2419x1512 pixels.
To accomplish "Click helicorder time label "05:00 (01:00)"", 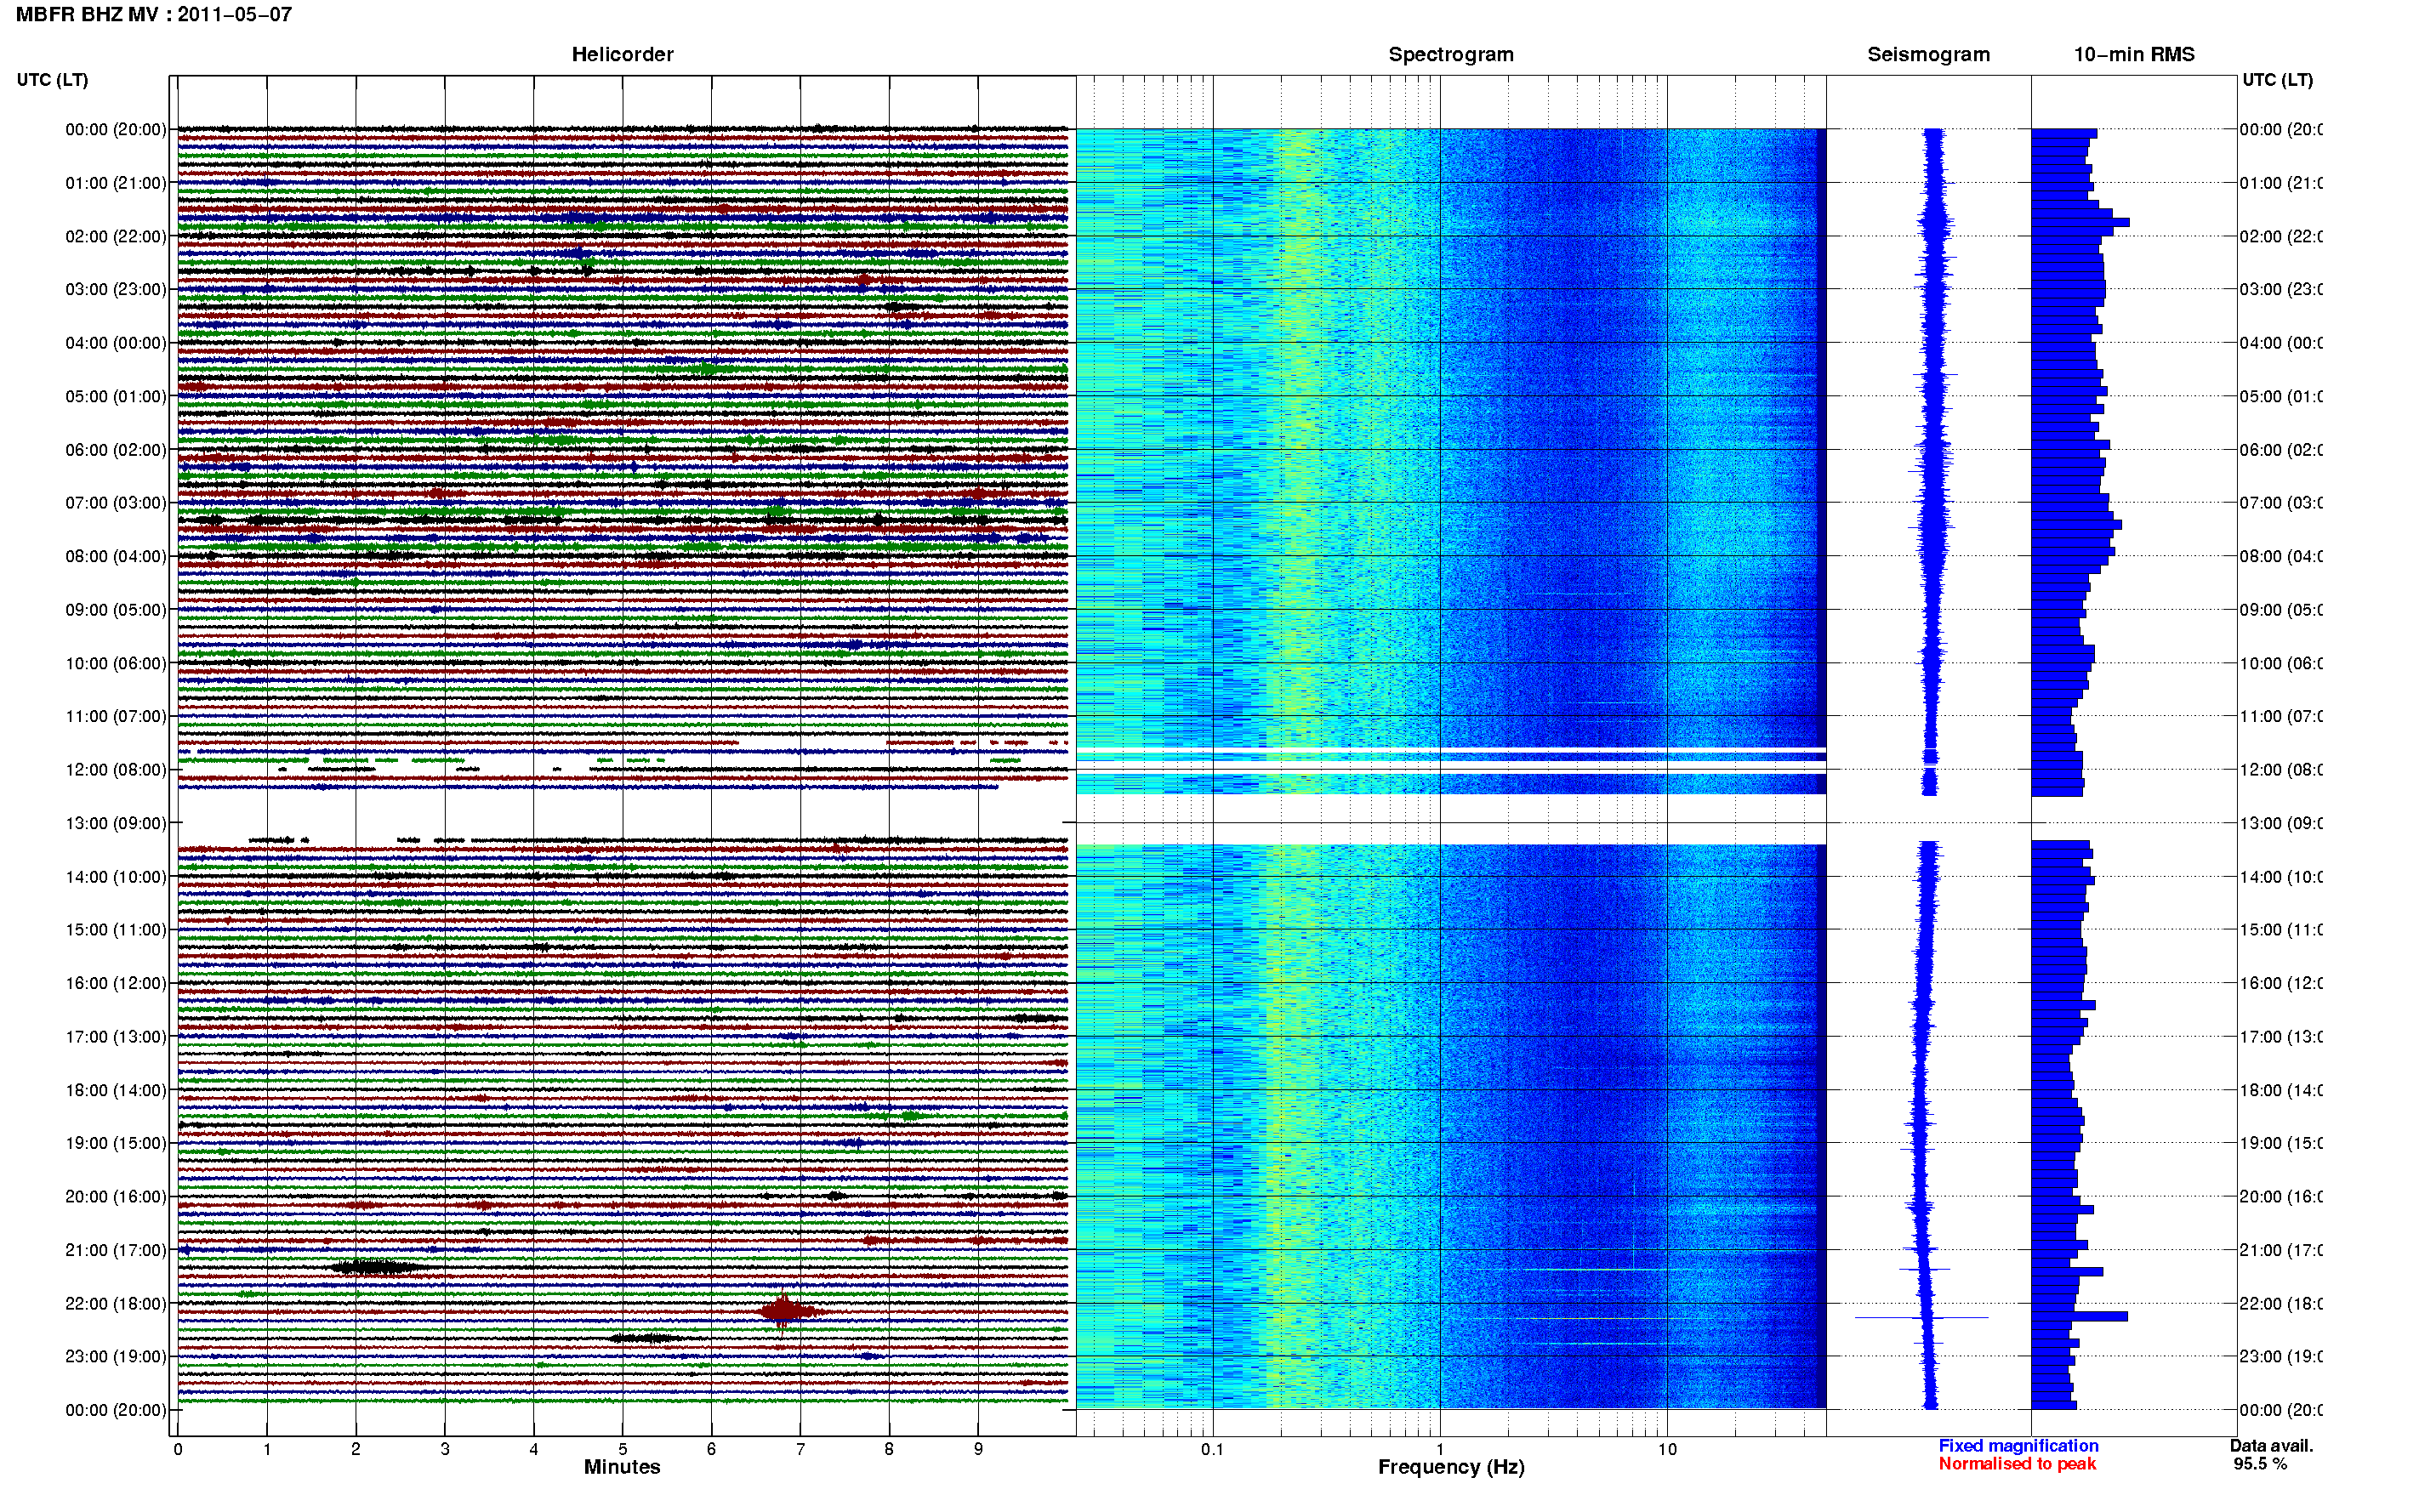I will 116,396.
